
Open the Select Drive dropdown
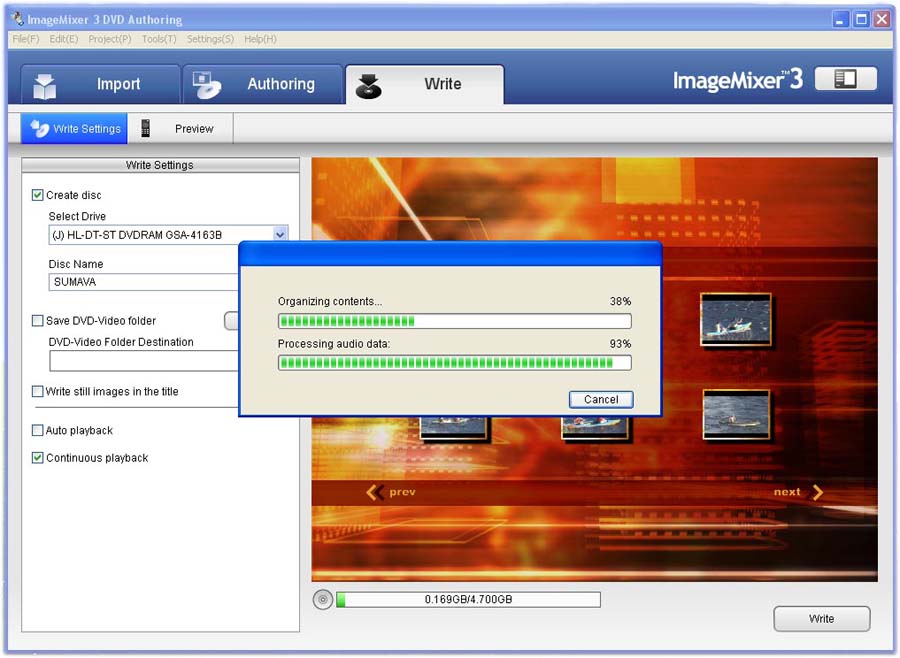[280, 235]
